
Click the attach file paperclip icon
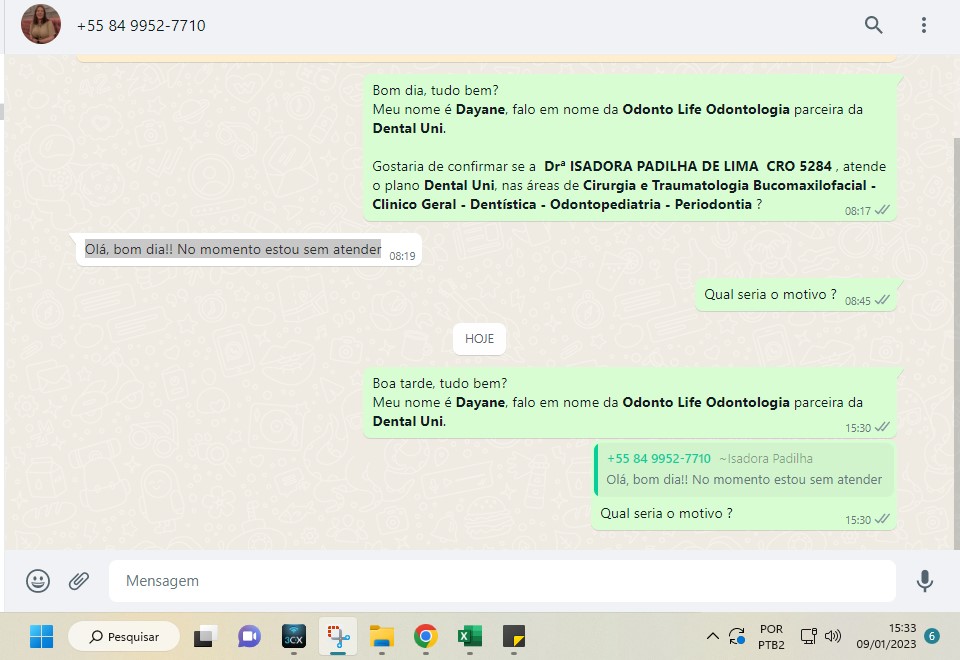[79, 581]
